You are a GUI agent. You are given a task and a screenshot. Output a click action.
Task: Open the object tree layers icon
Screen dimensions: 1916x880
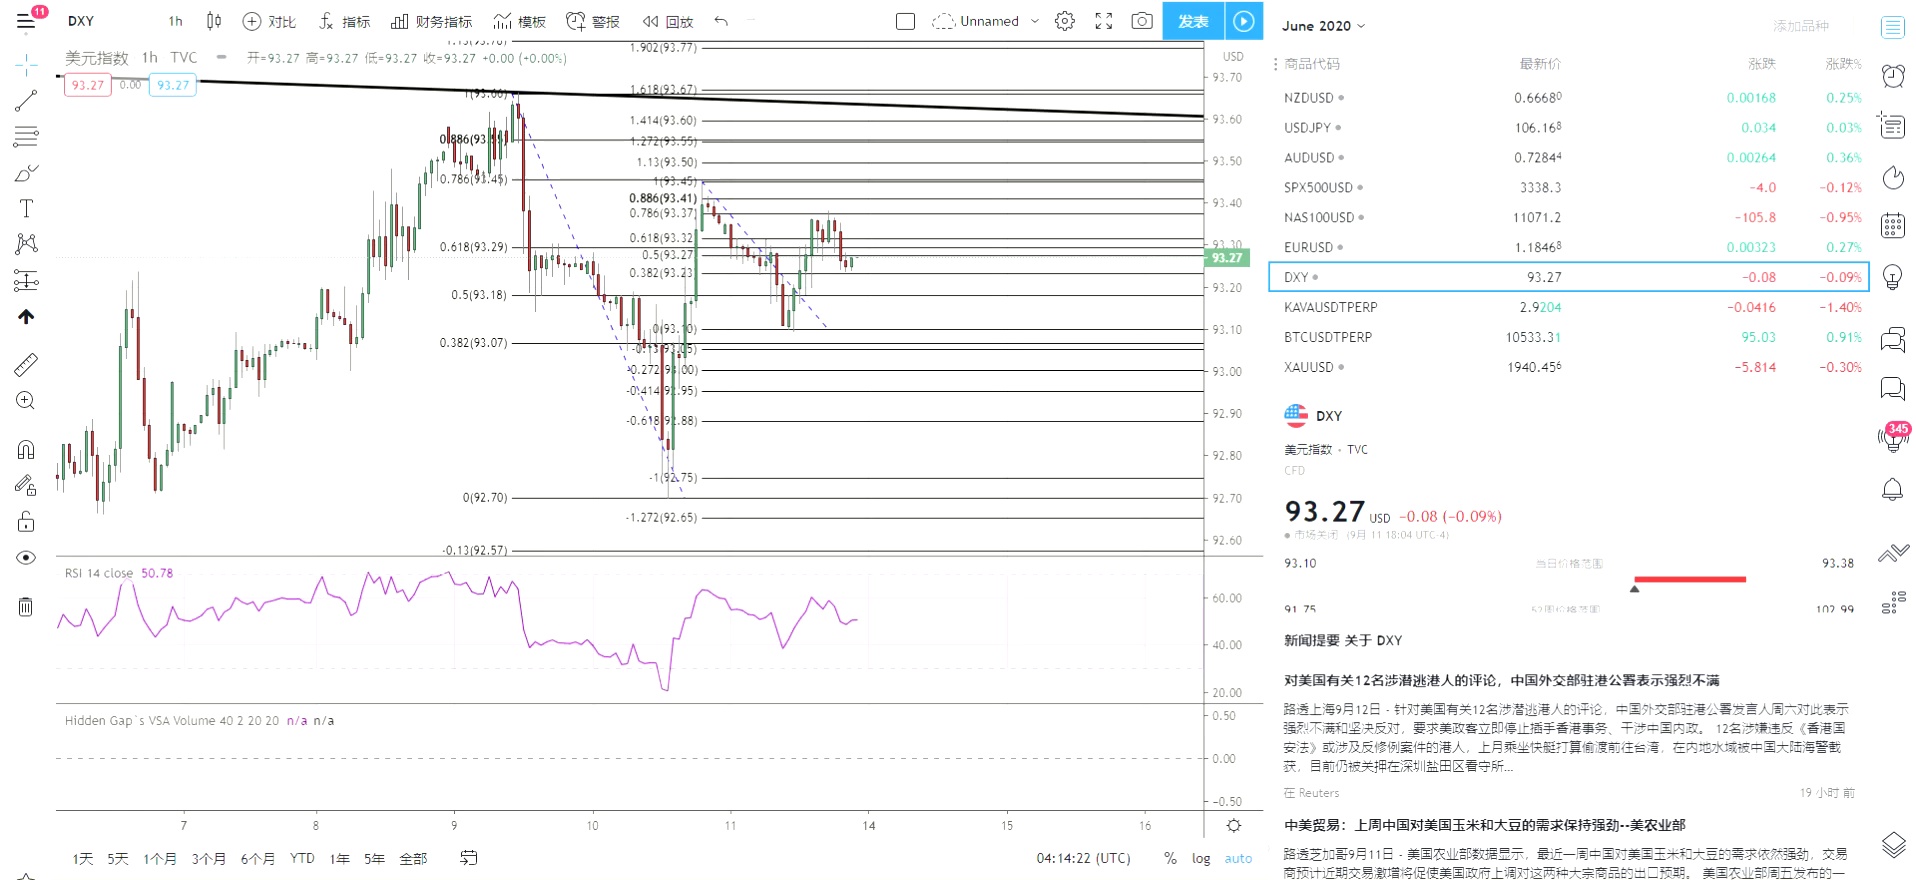click(x=1892, y=845)
